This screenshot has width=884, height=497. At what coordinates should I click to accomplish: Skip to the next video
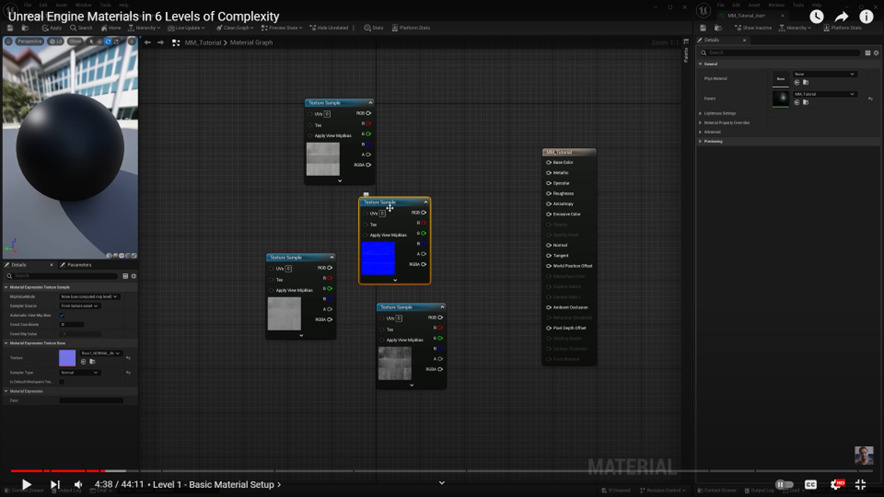(55, 484)
